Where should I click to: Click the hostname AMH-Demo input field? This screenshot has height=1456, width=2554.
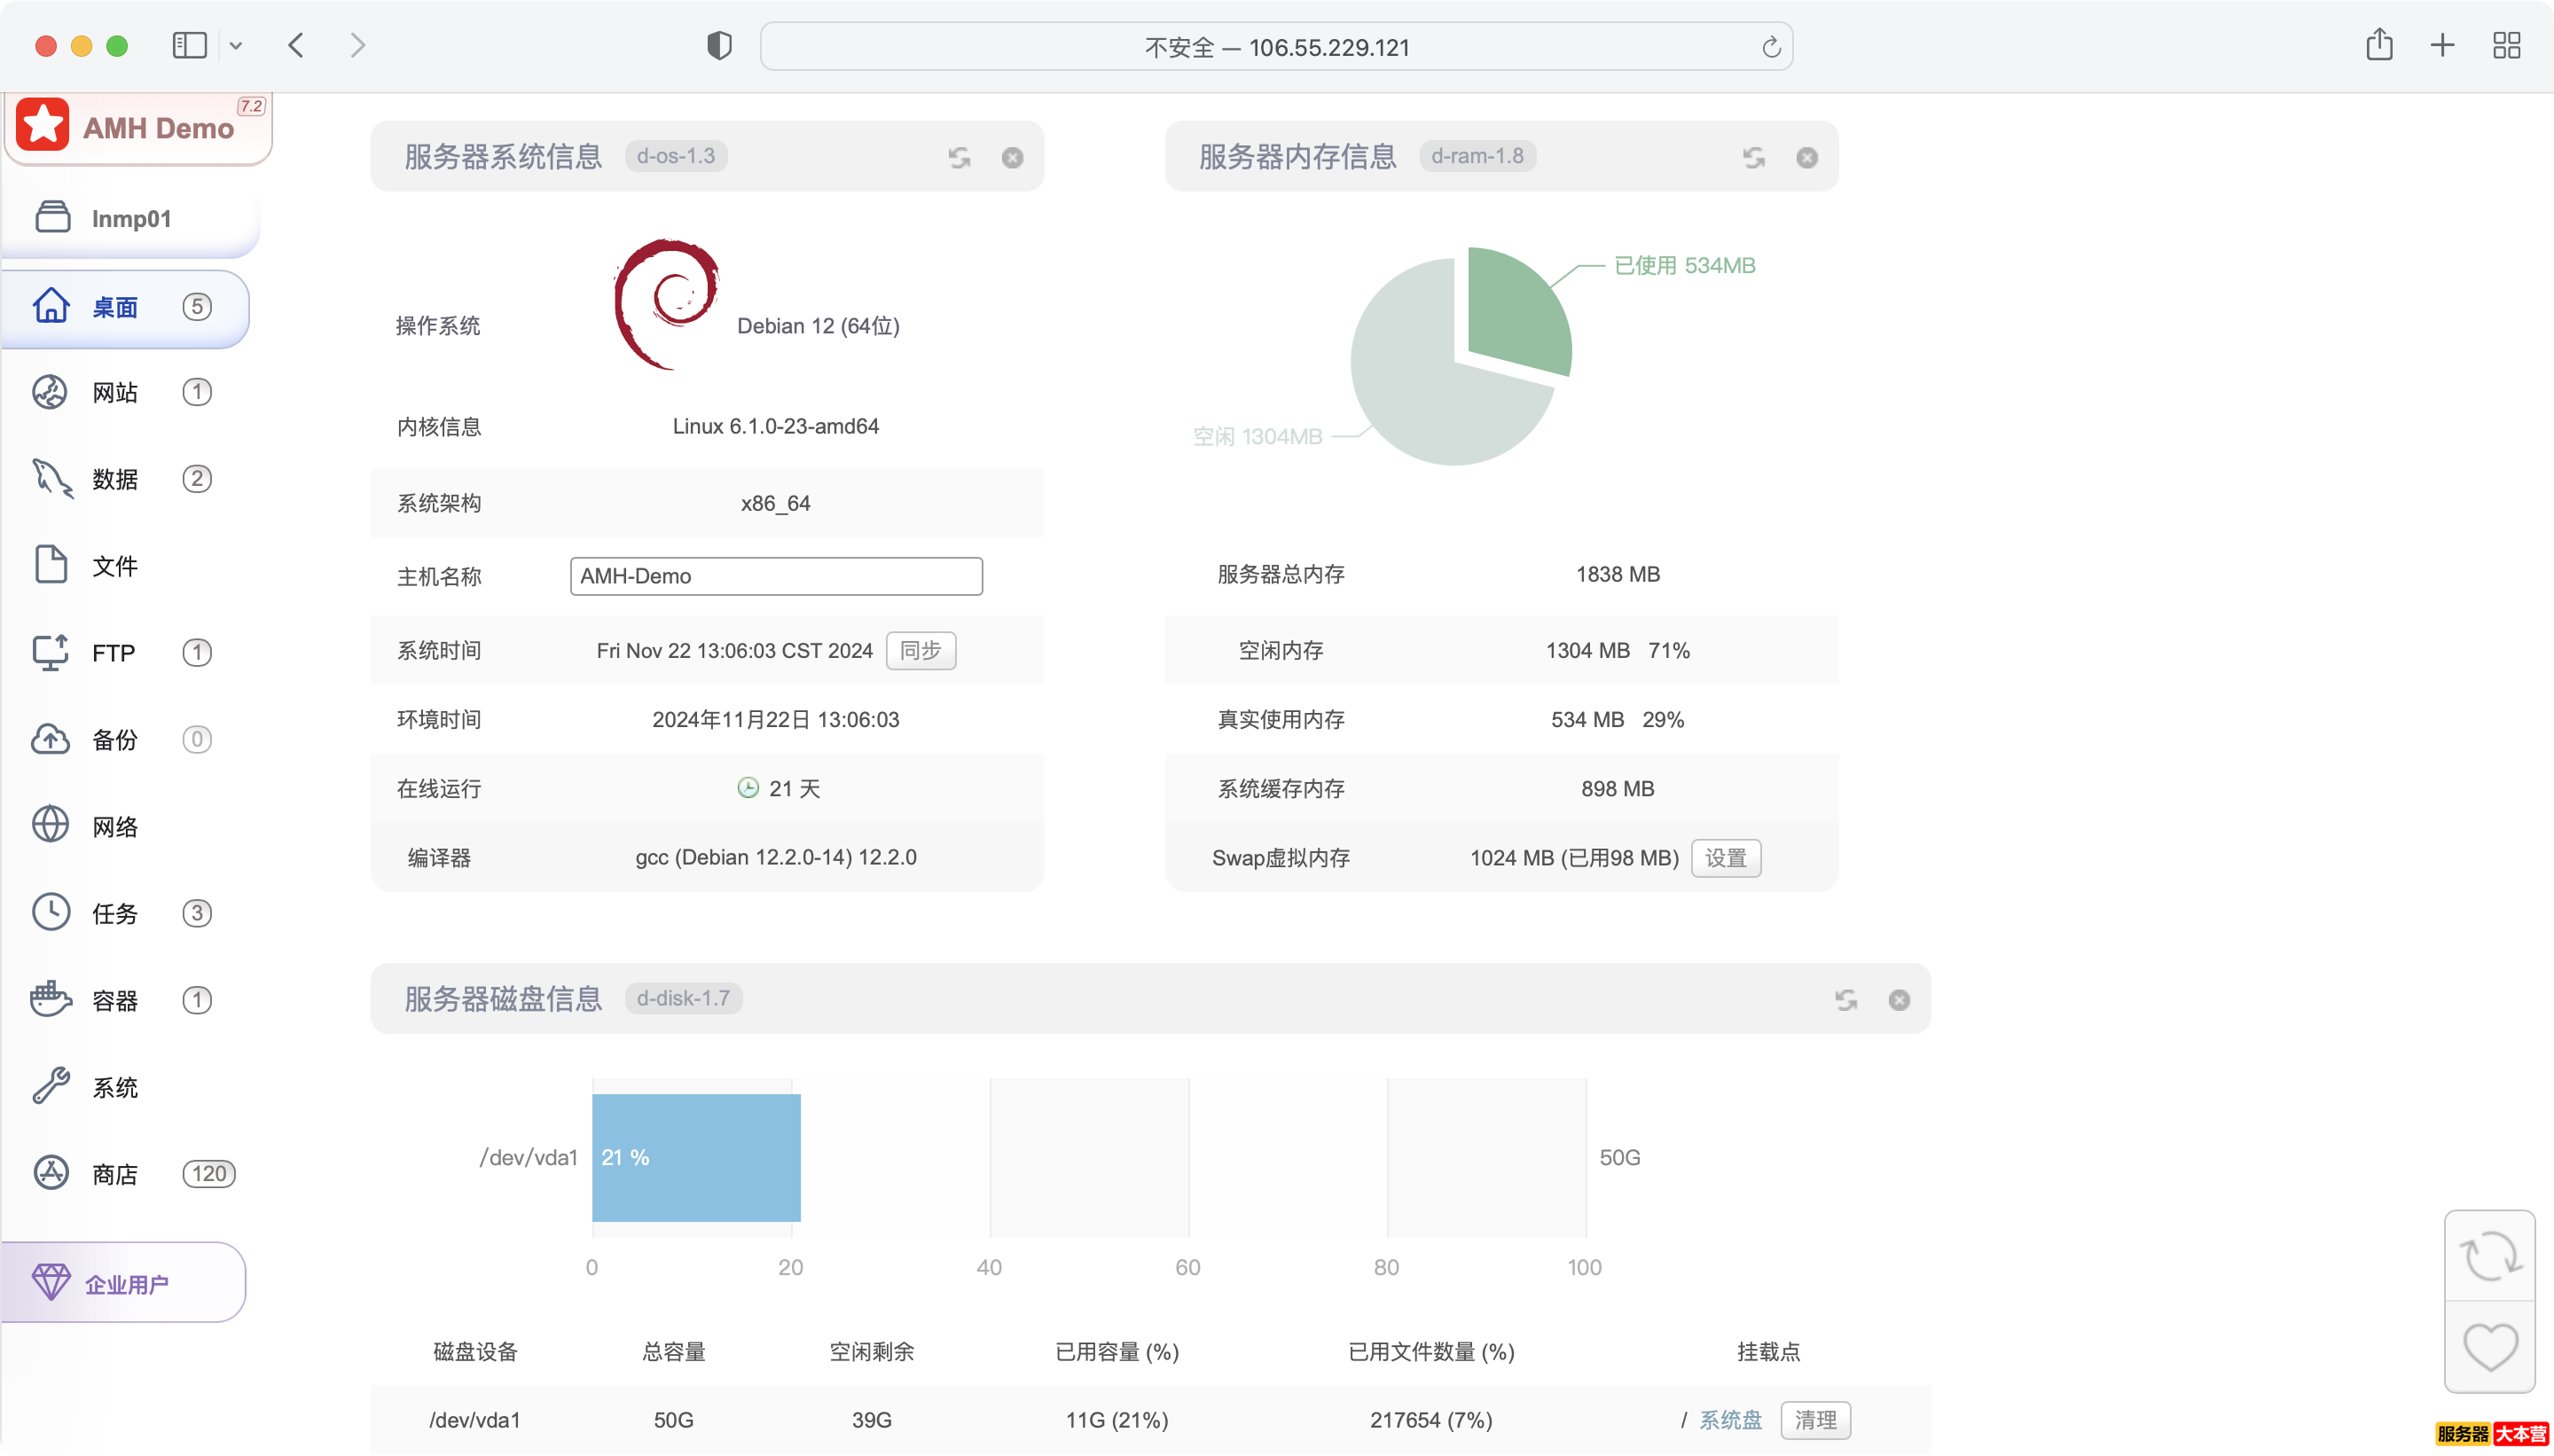776,576
